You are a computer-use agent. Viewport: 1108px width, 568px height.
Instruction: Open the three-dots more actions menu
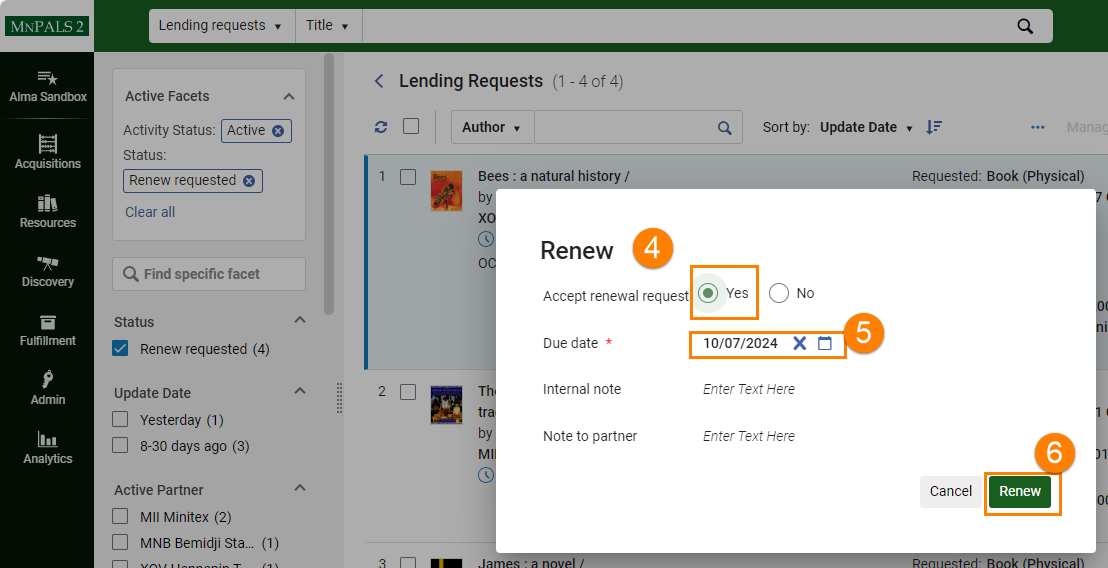coord(1037,127)
